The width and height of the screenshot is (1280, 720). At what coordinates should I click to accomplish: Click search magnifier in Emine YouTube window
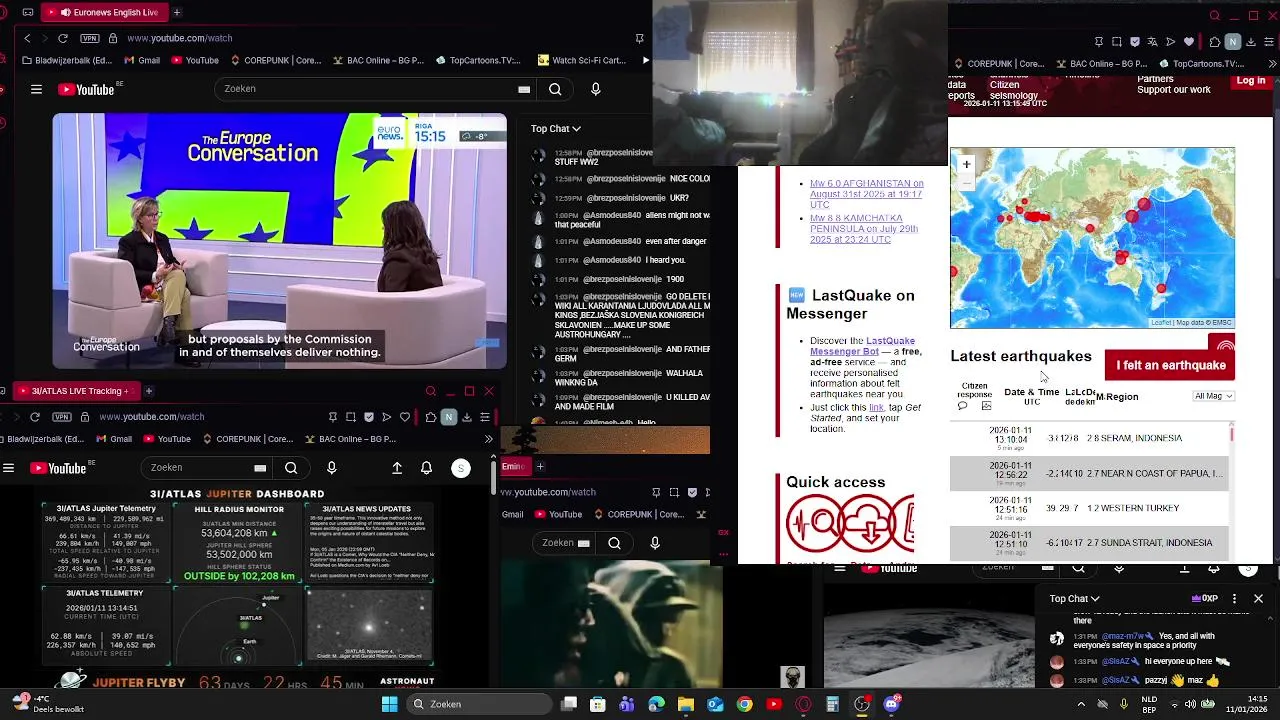point(615,543)
